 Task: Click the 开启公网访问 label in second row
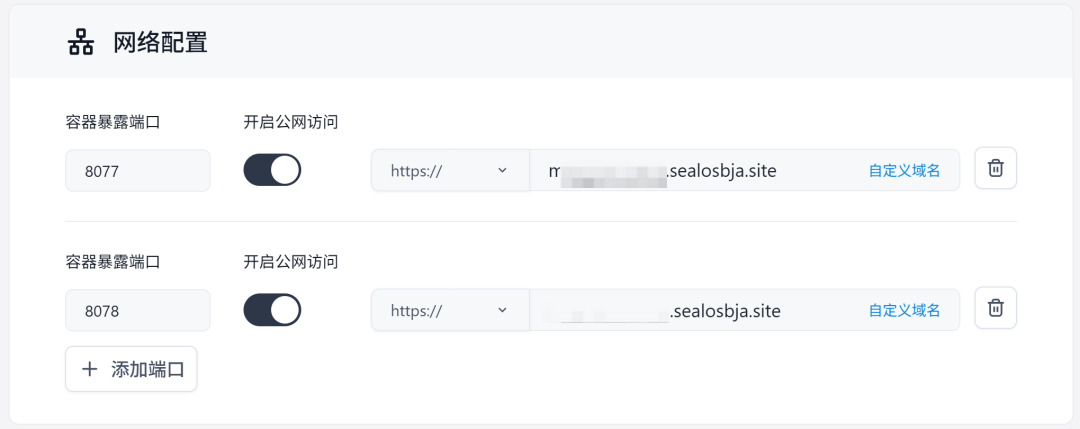(x=291, y=262)
